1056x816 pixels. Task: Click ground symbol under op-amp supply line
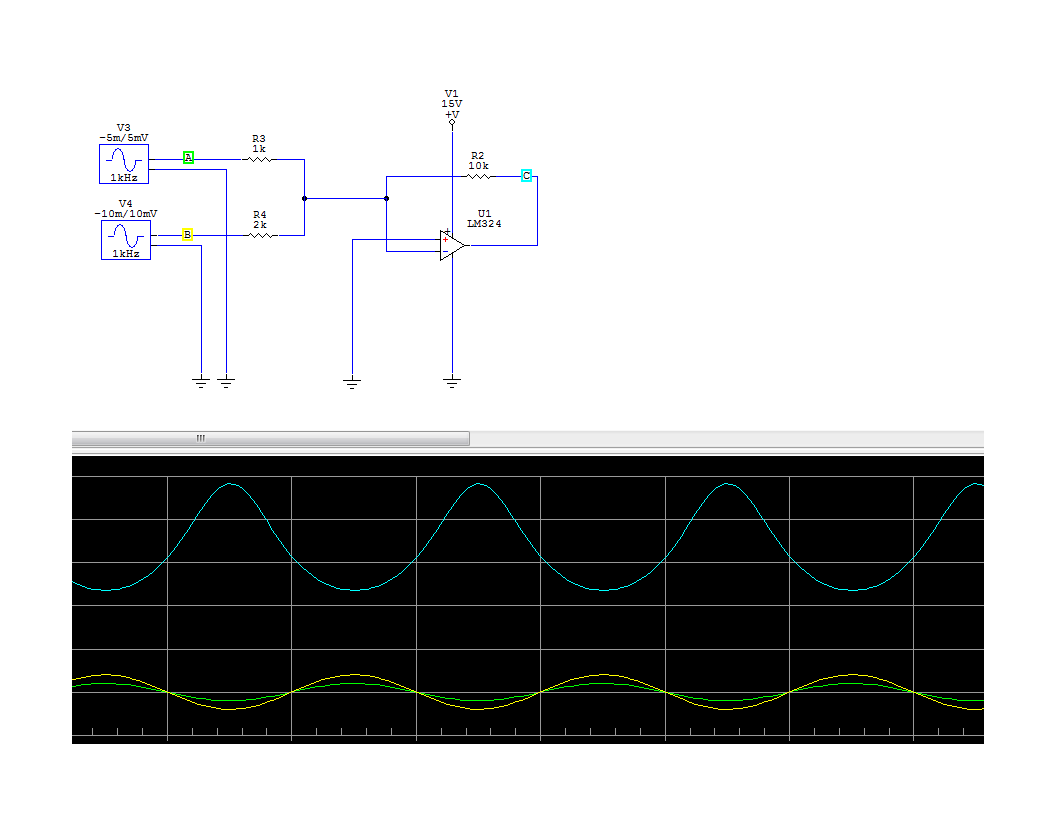pyautogui.click(x=452, y=382)
